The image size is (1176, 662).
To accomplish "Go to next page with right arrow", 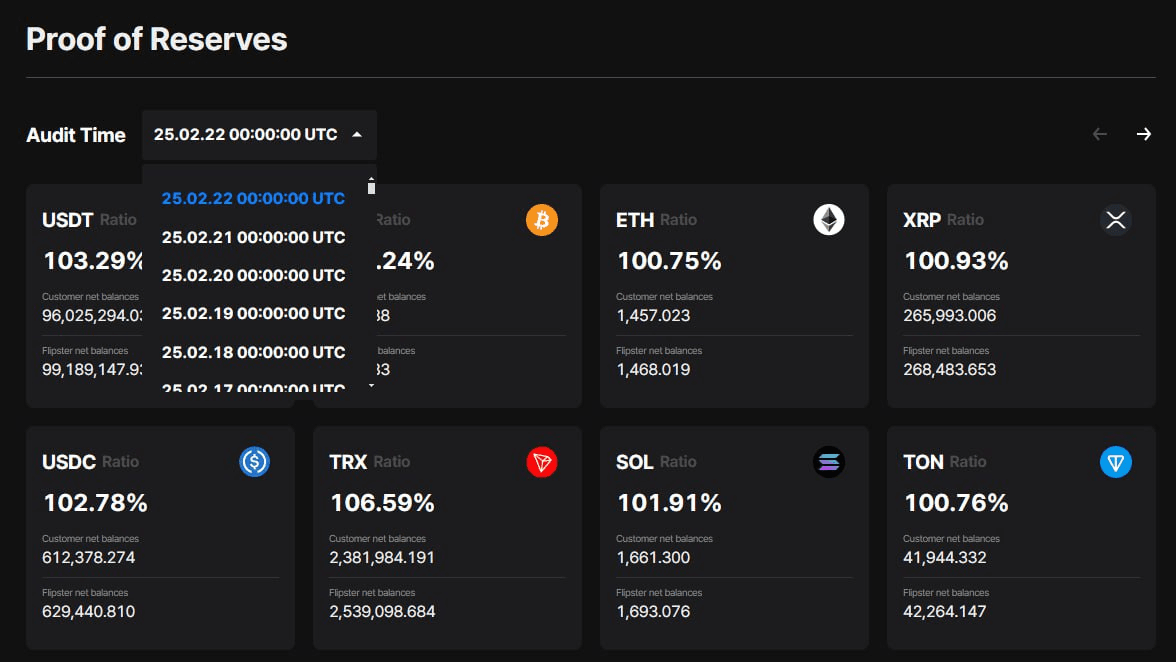I will (1144, 134).
